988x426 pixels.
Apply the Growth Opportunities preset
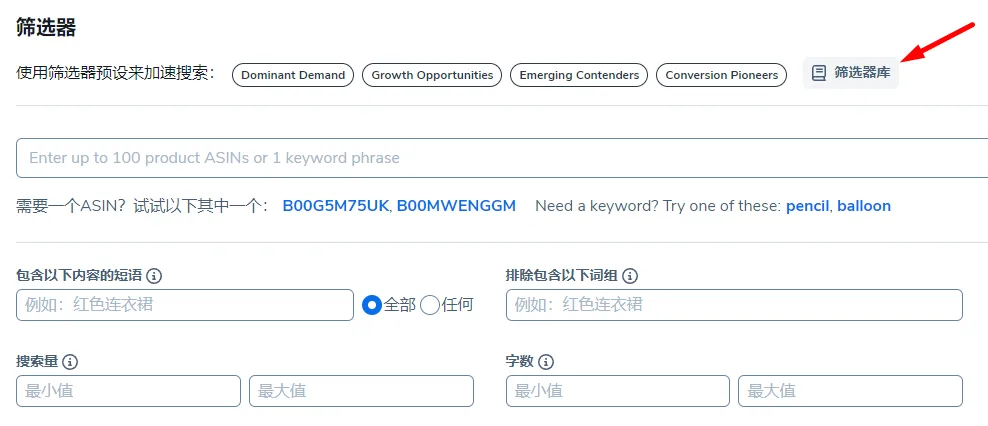pyautogui.click(x=432, y=75)
